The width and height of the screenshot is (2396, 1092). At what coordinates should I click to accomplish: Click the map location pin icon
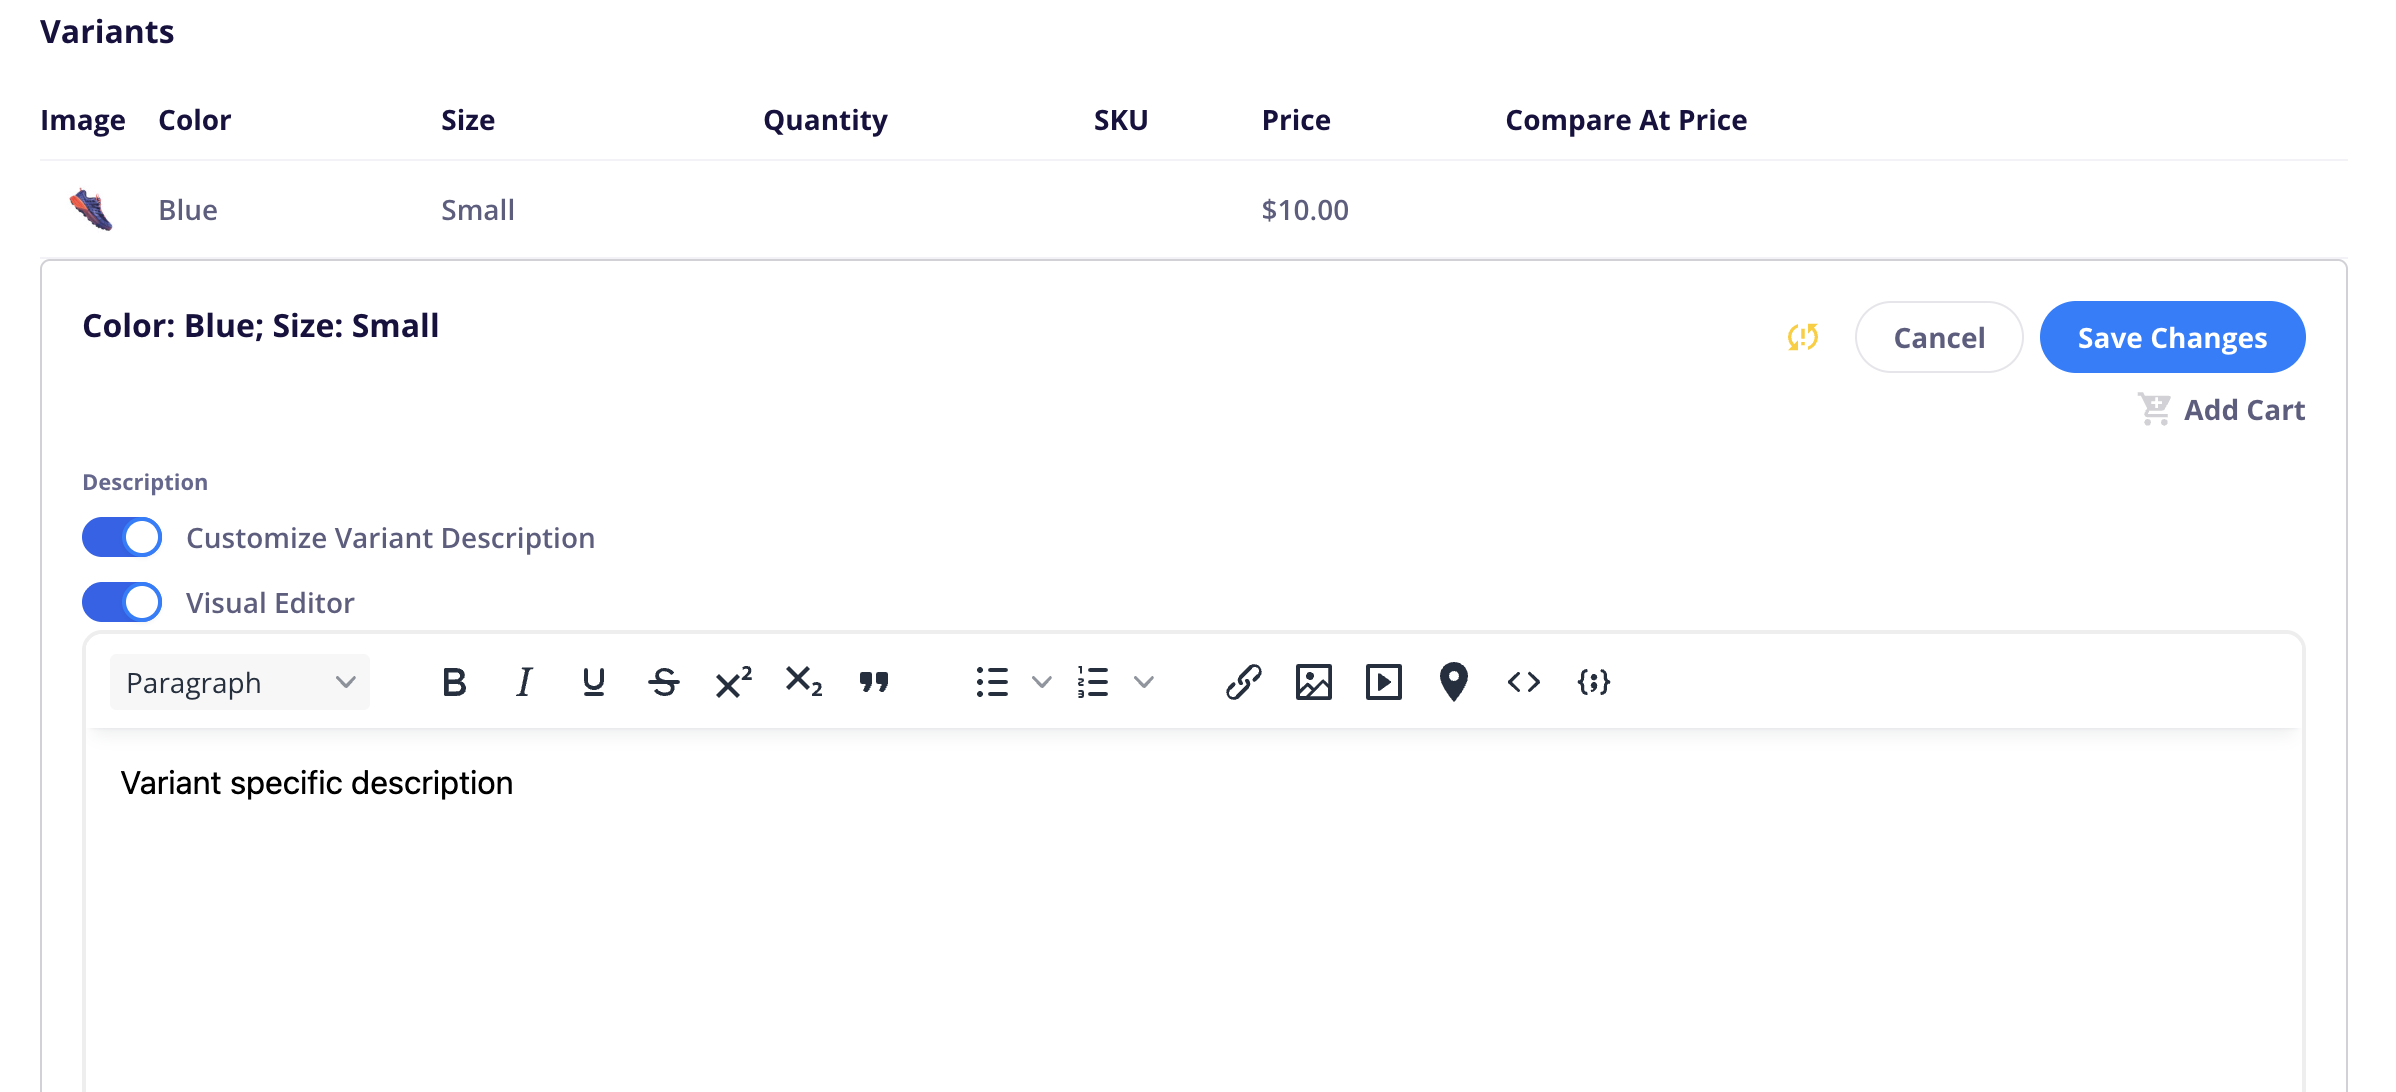pos(1453,682)
